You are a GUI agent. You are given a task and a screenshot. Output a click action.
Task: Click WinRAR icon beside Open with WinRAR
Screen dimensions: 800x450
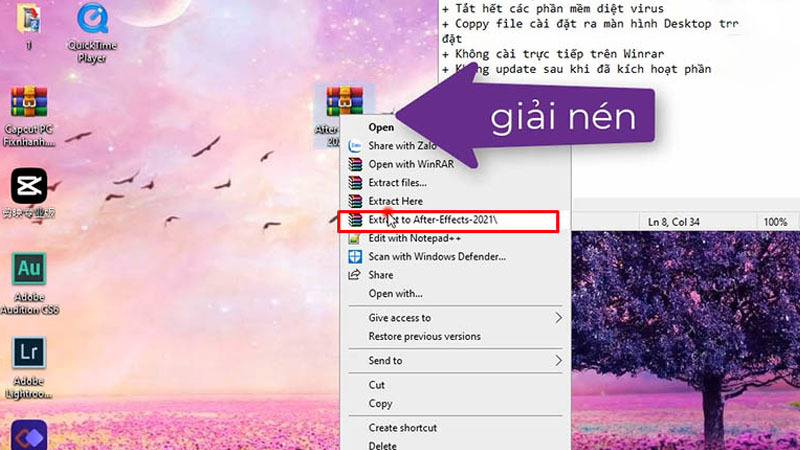click(355, 164)
